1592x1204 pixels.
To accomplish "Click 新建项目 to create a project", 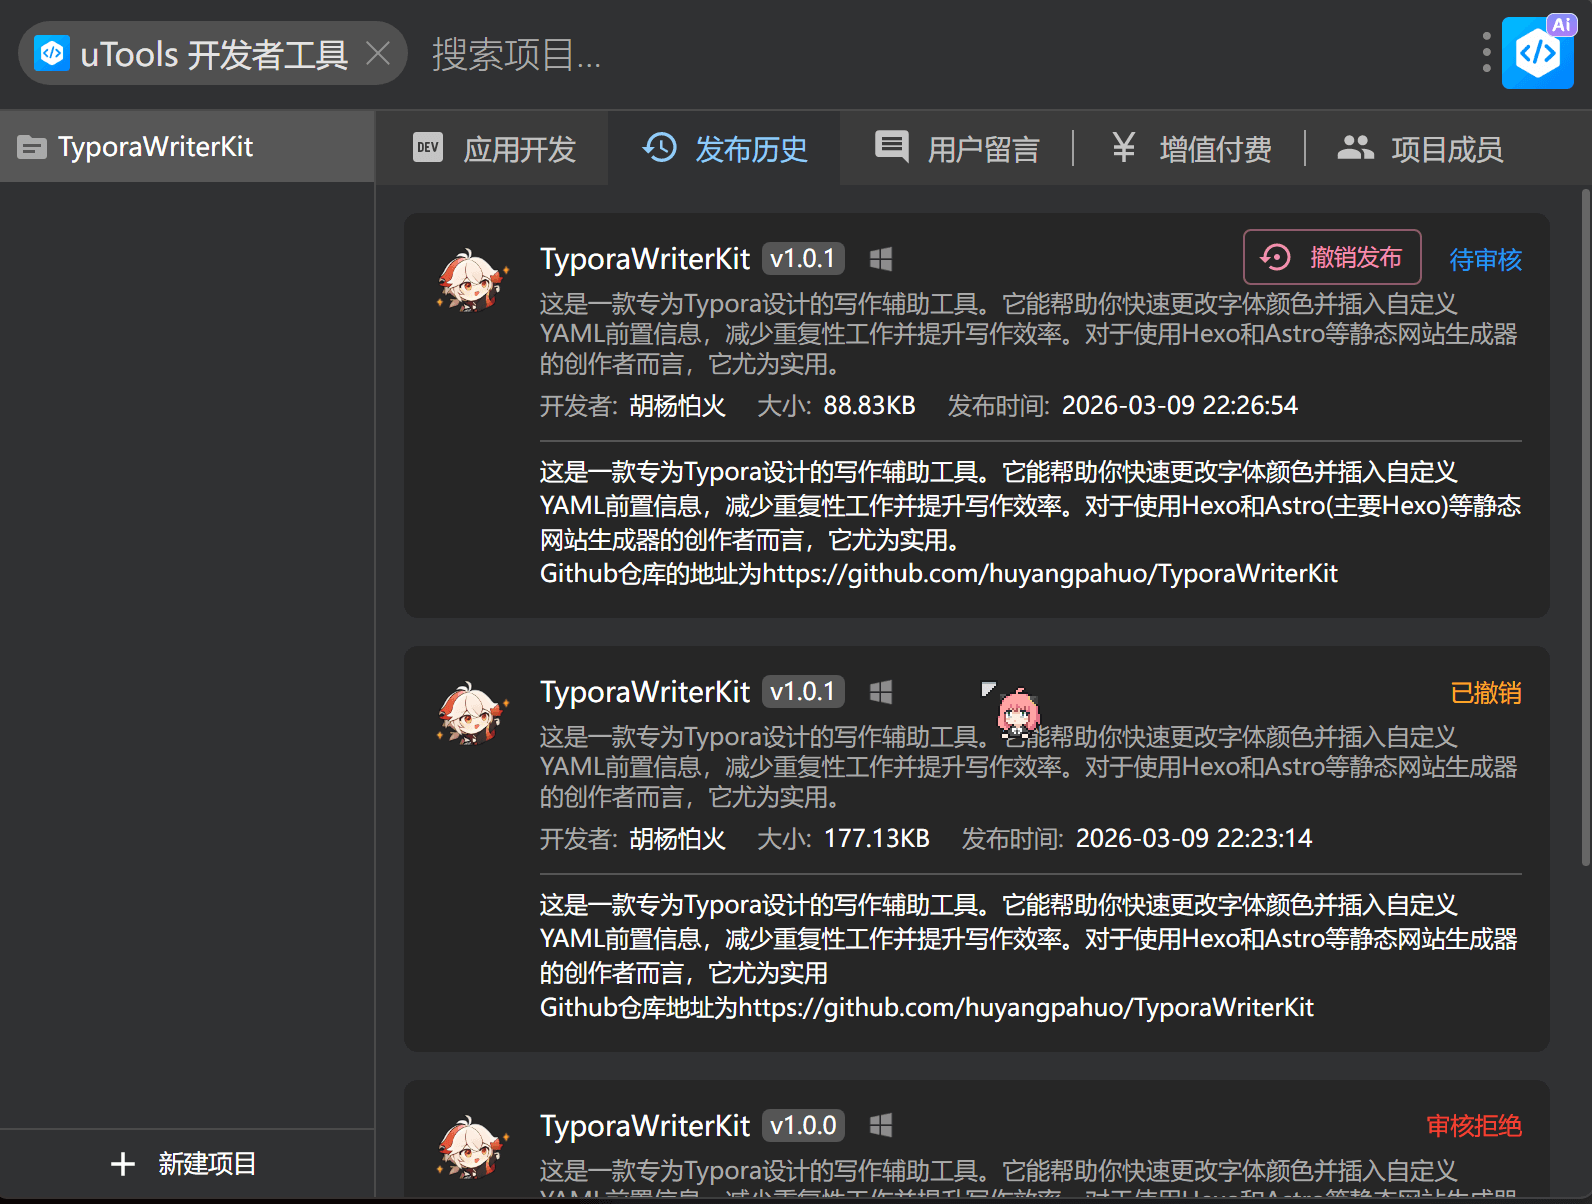I will click(x=185, y=1164).
